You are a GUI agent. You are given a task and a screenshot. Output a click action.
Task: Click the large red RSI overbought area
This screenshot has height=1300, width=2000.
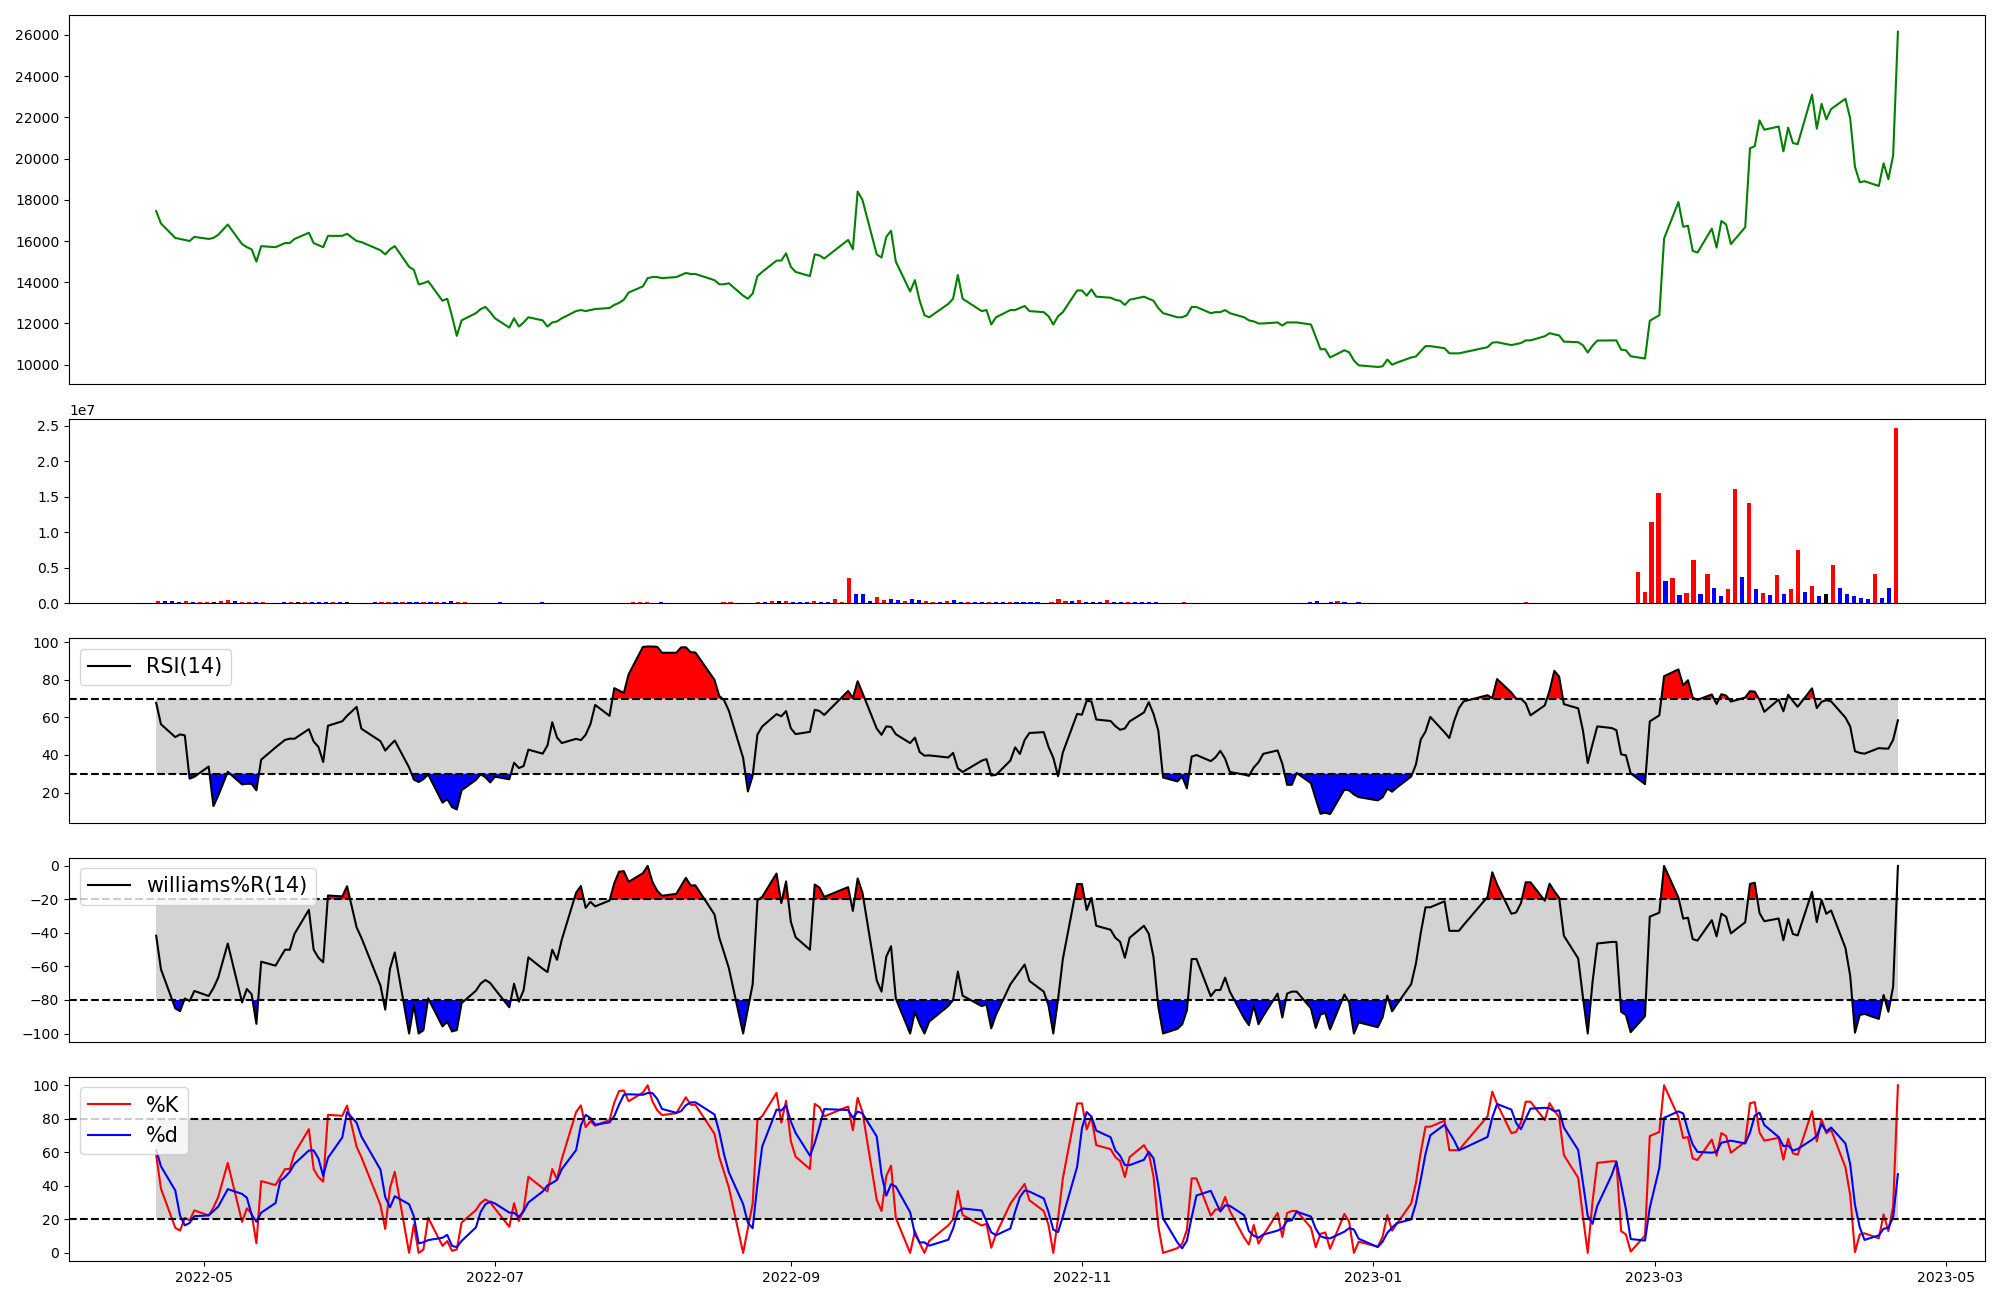670,675
